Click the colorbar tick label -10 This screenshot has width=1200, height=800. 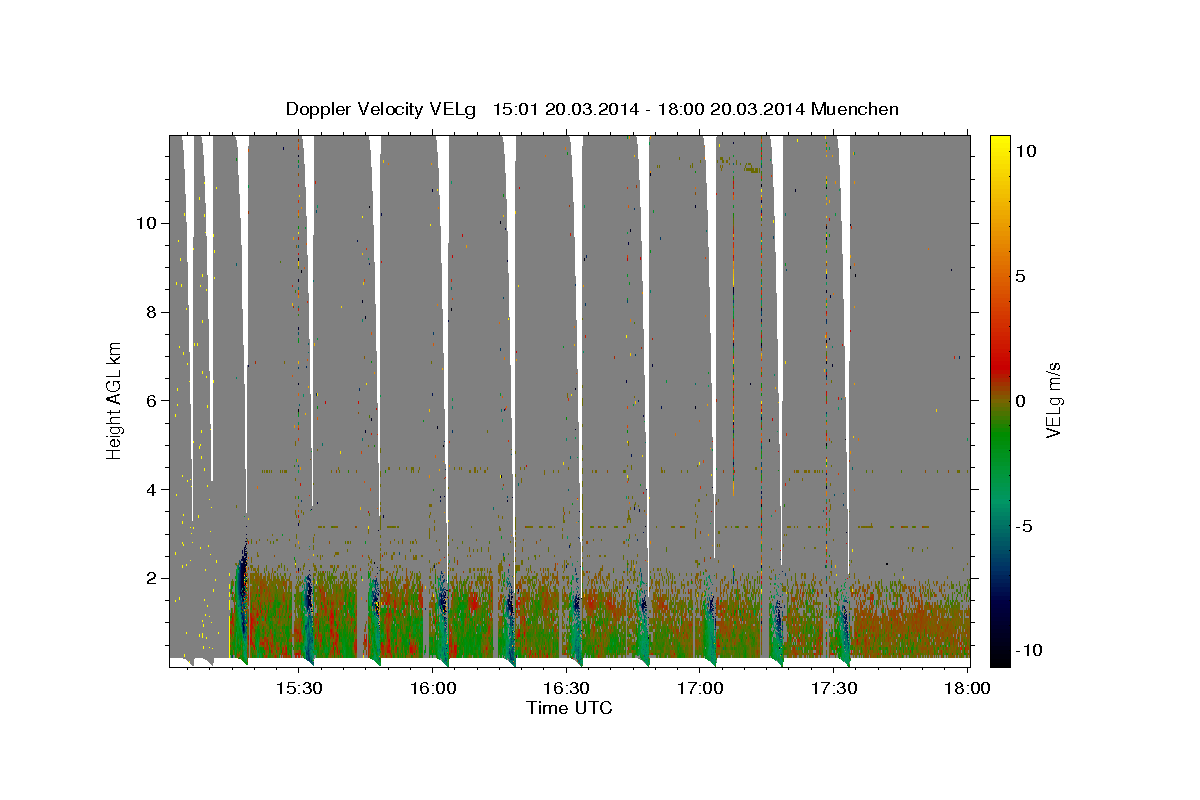pos(1029,650)
